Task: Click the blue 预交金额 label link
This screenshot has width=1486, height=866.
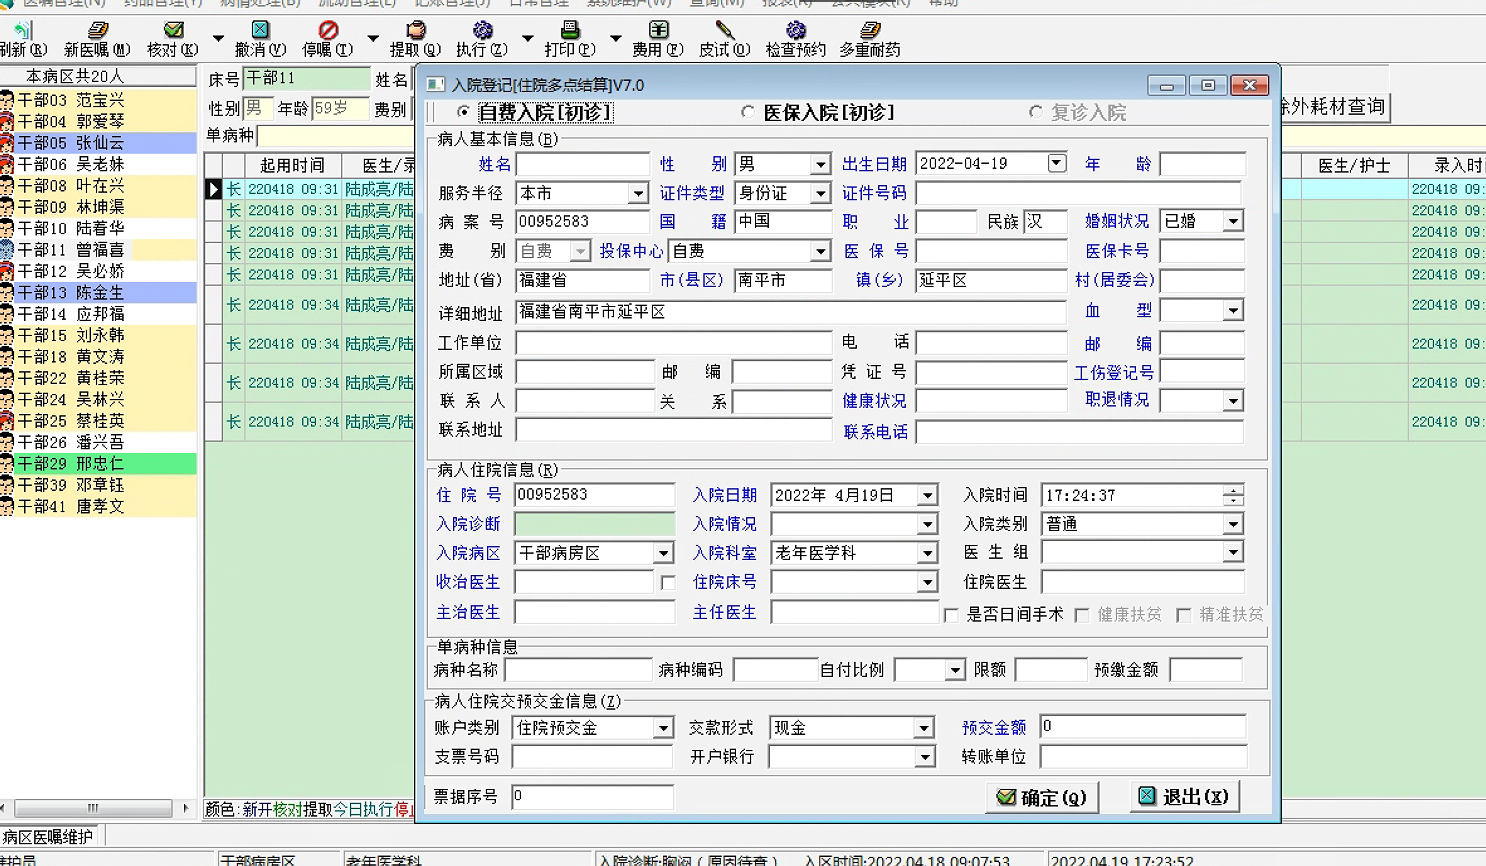Action: [994, 728]
